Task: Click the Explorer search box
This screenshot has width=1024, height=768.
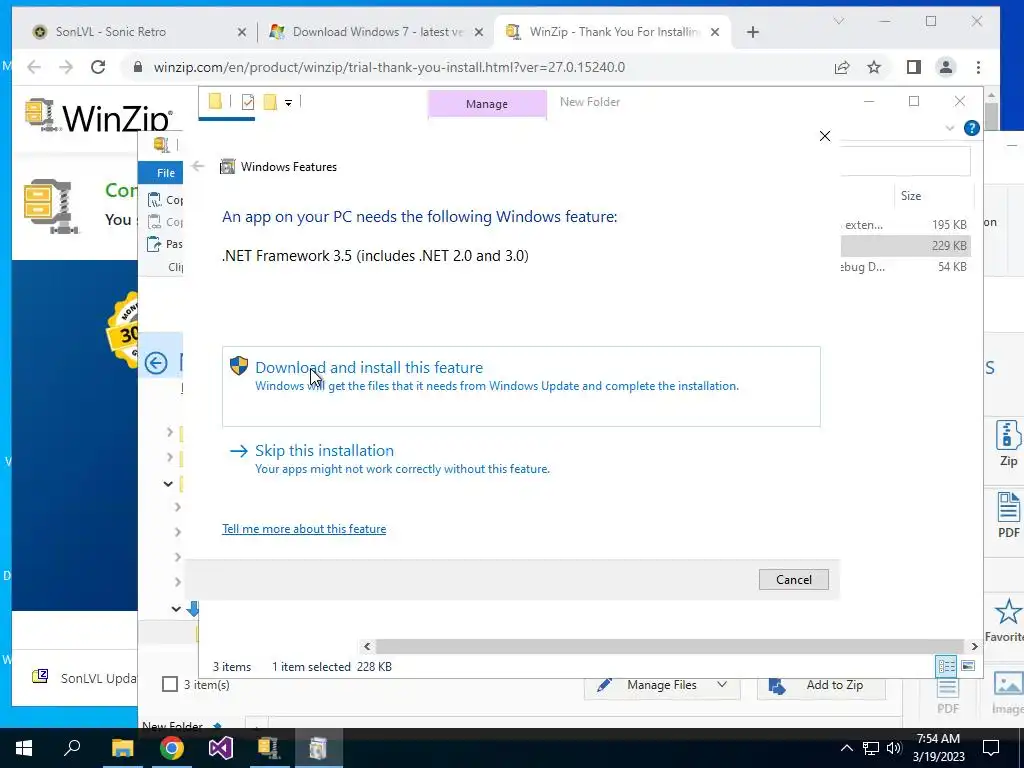Action: pyautogui.click(x=905, y=161)
